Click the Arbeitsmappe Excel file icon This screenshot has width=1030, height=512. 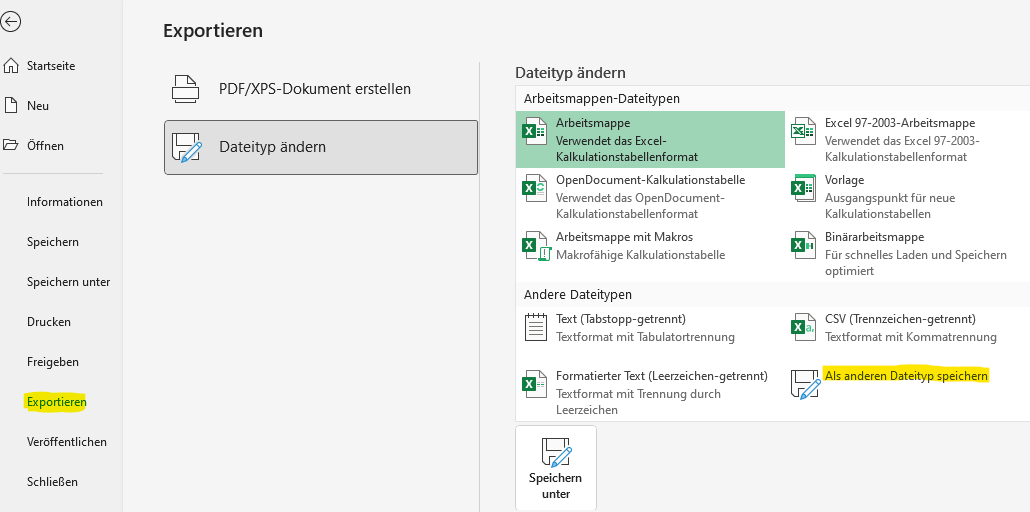point(535,131)
